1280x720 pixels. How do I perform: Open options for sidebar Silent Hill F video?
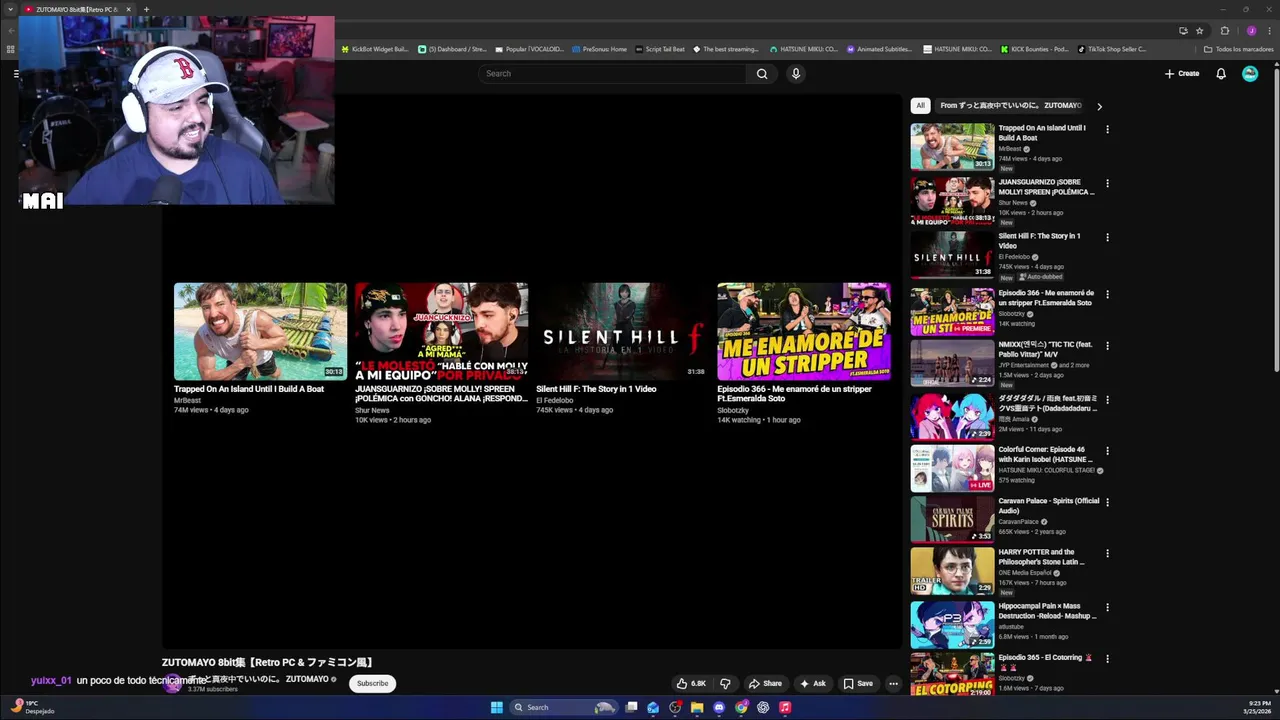pos(1107,237)
